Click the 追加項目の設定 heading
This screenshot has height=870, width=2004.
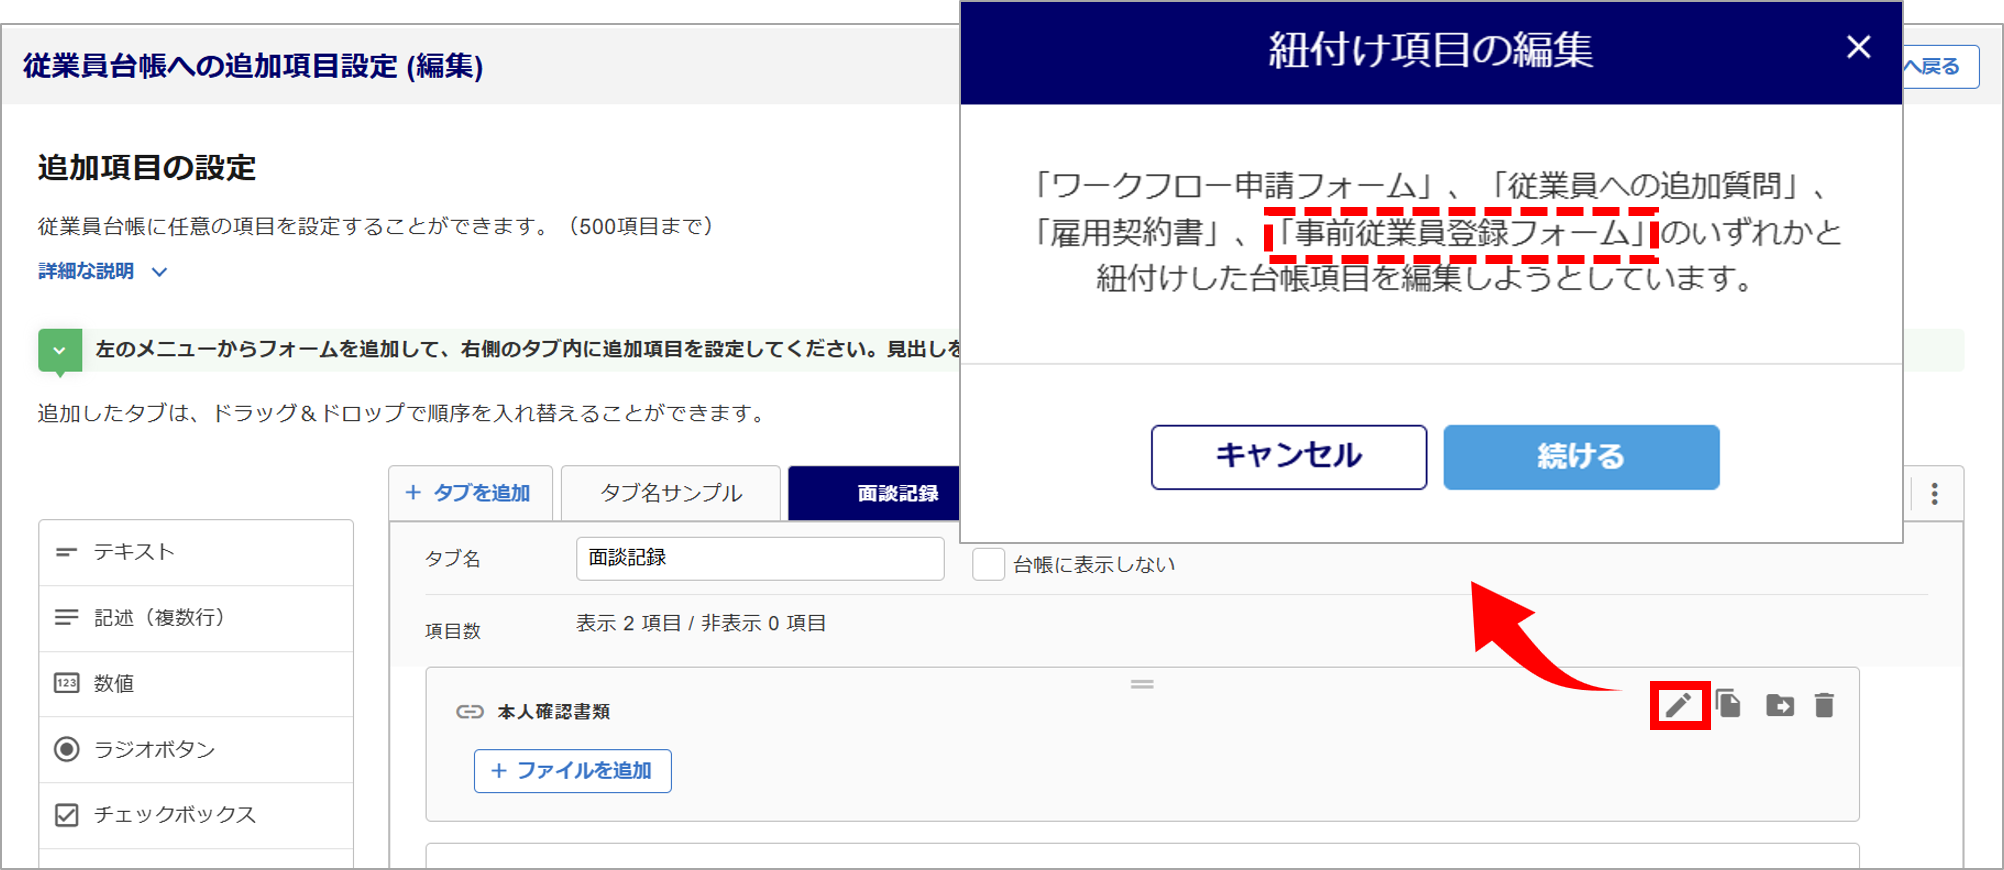147,167
